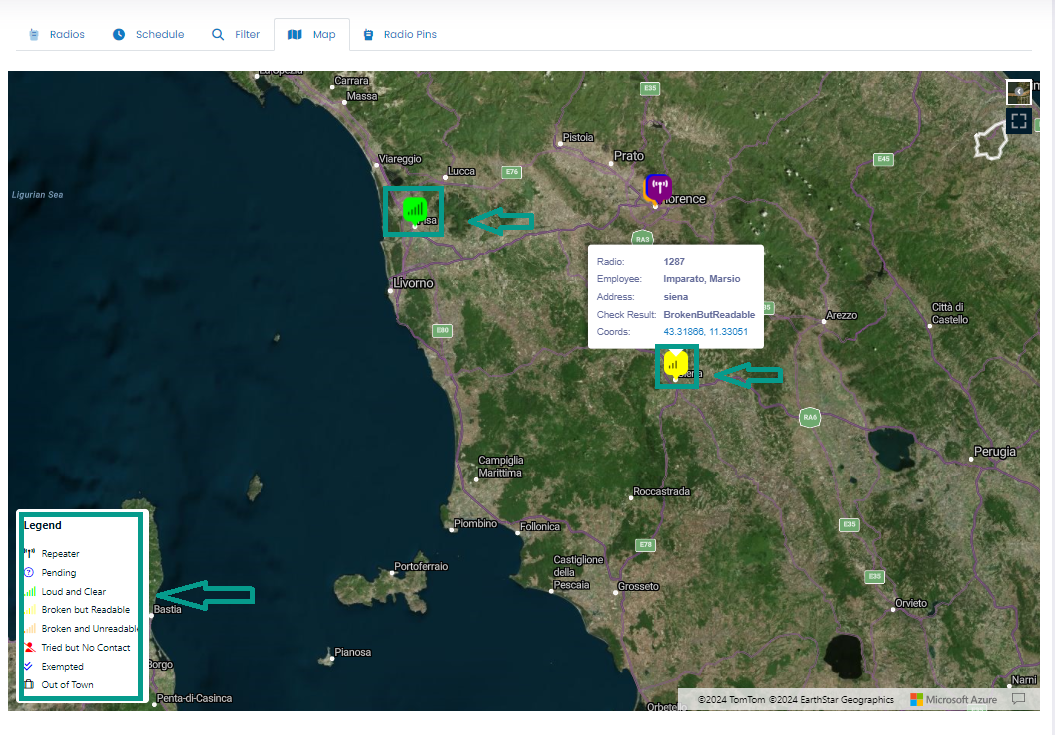Click the Livorno city label
1055x735 pixels.
tap(413, 283)
